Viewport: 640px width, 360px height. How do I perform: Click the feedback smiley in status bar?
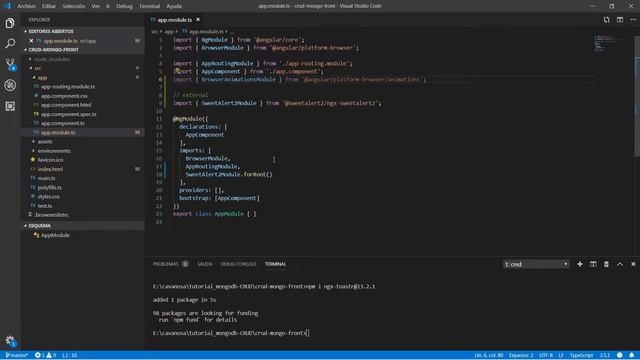click(620, 355)
